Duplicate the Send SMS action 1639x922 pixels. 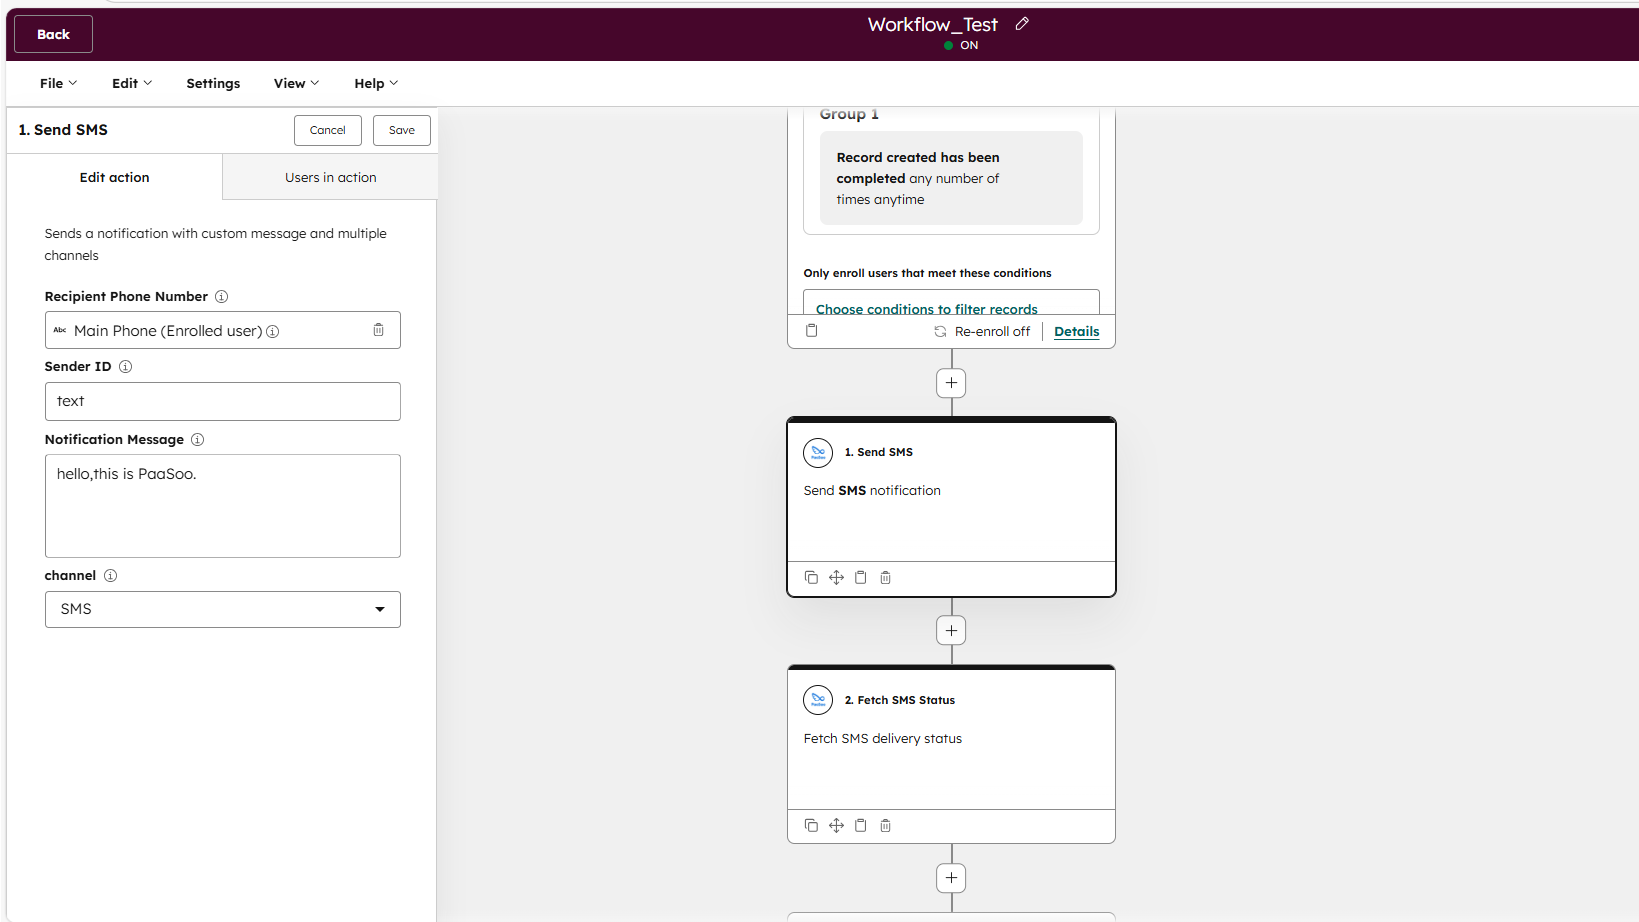click(x=811, y=577)
